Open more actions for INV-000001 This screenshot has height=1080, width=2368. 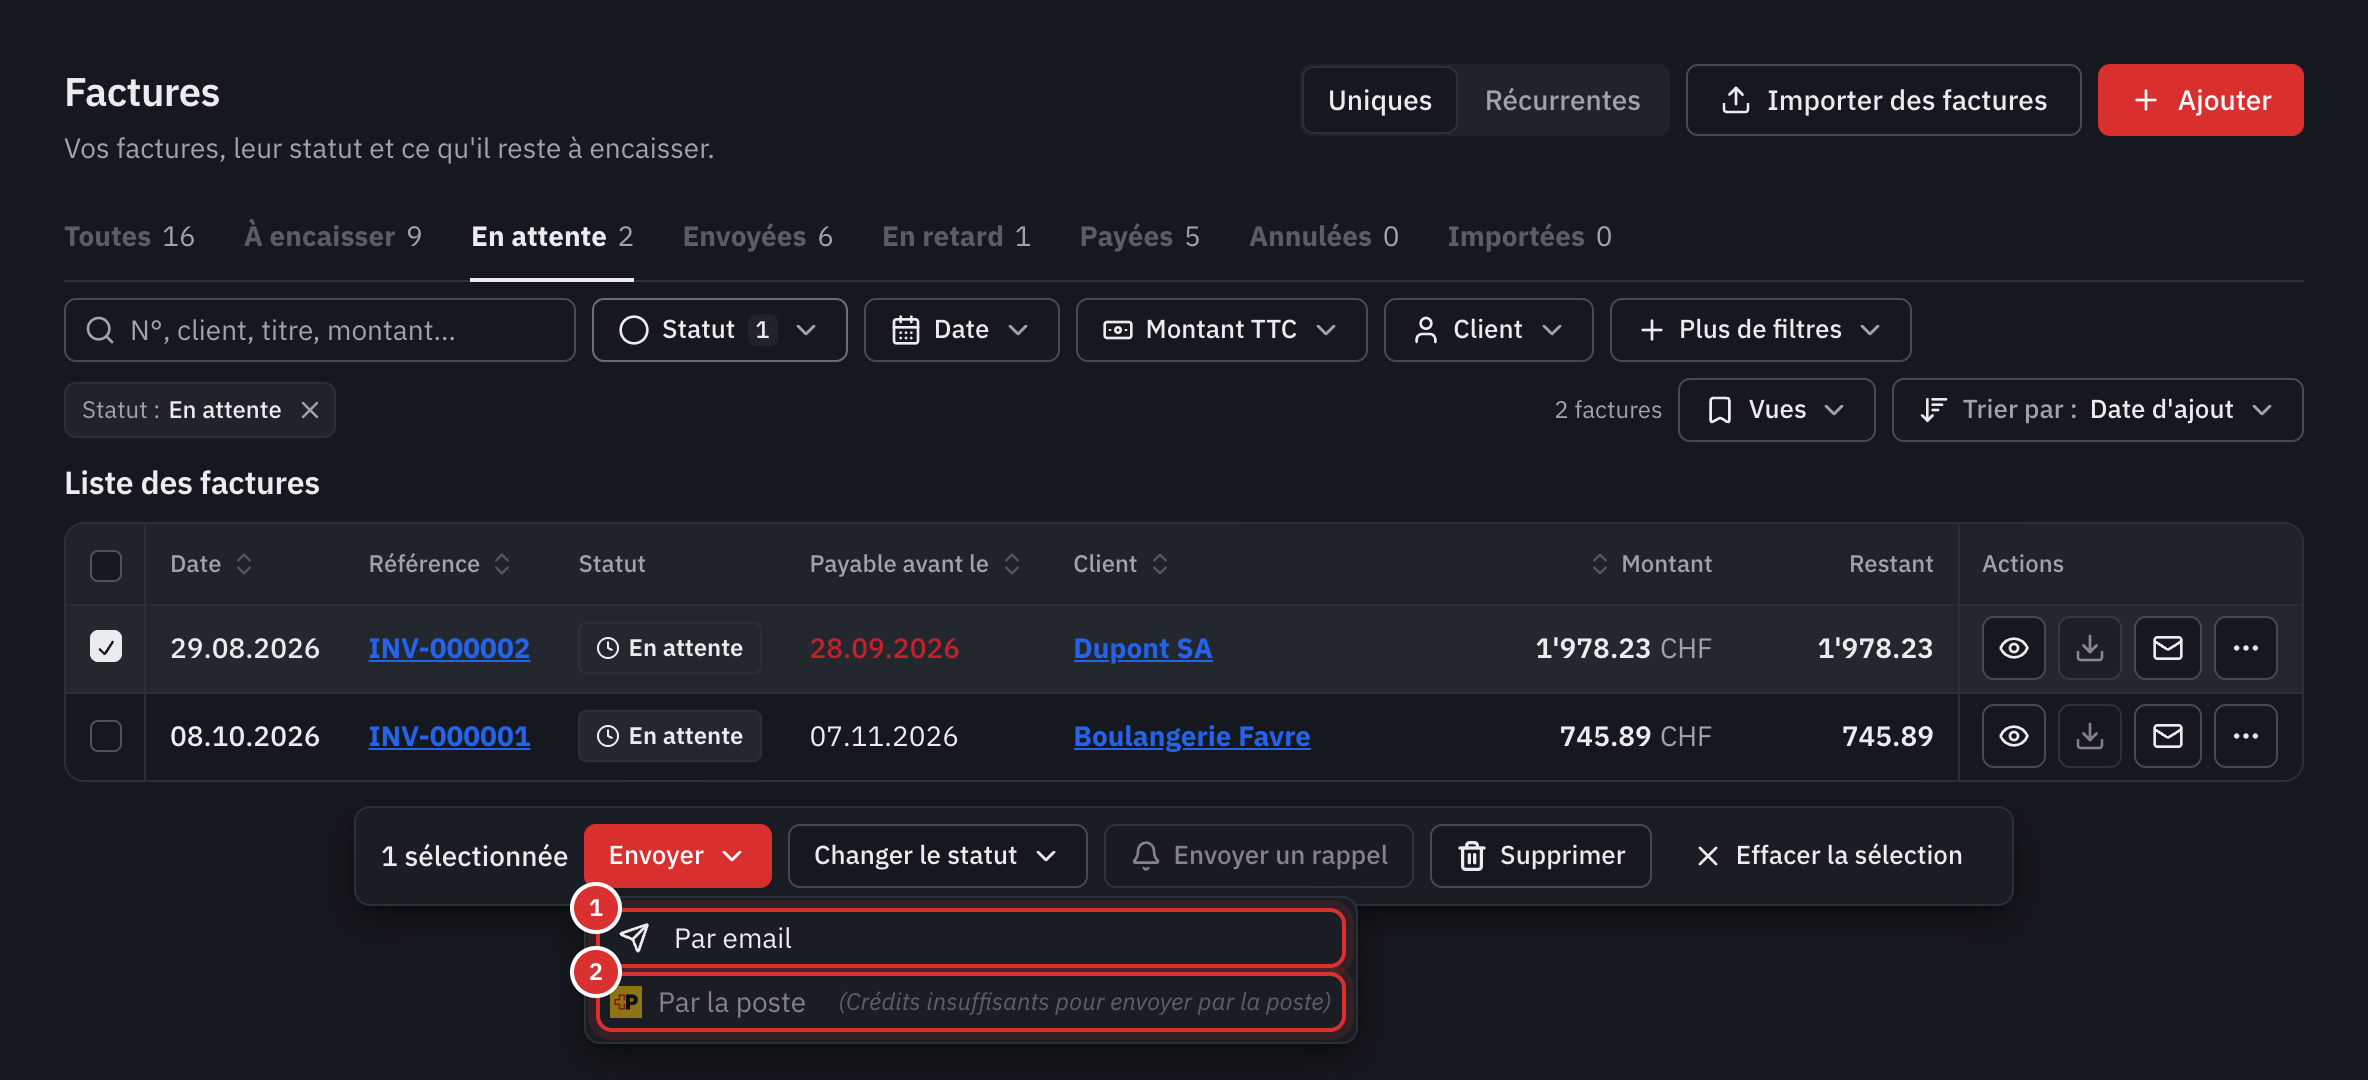click(2245, 736)
